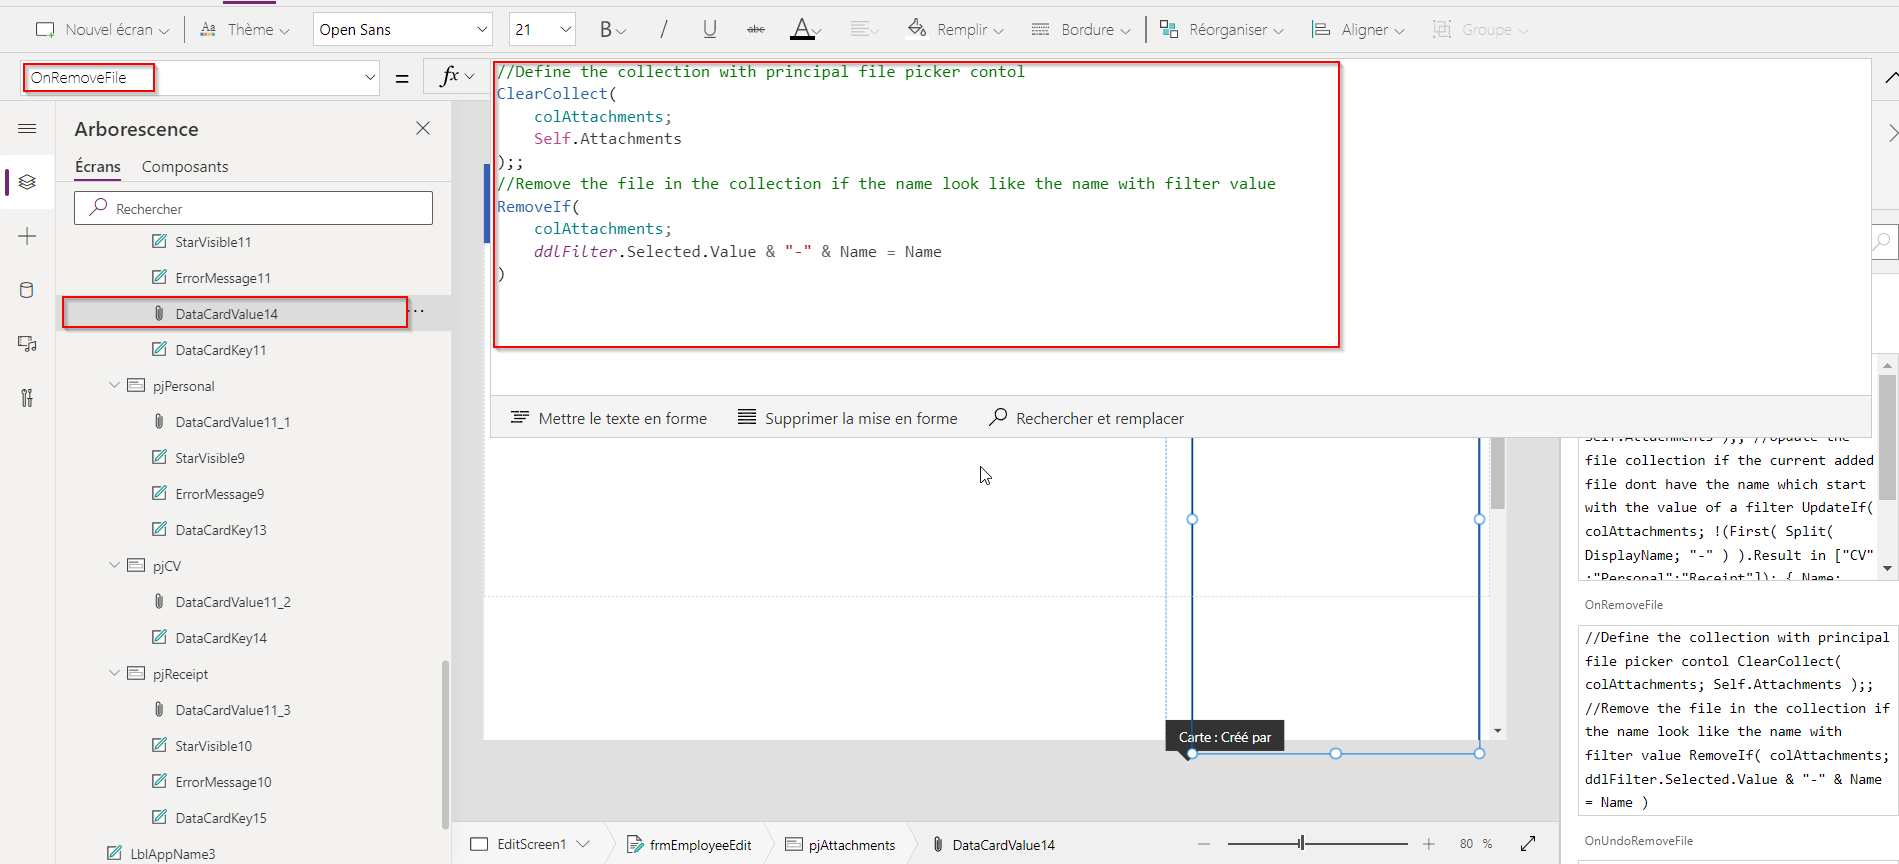Image resolution: width=1899 pixels, height=864 pixels.
Task: Click the Underline formatting icon
Action: [709, 30]
